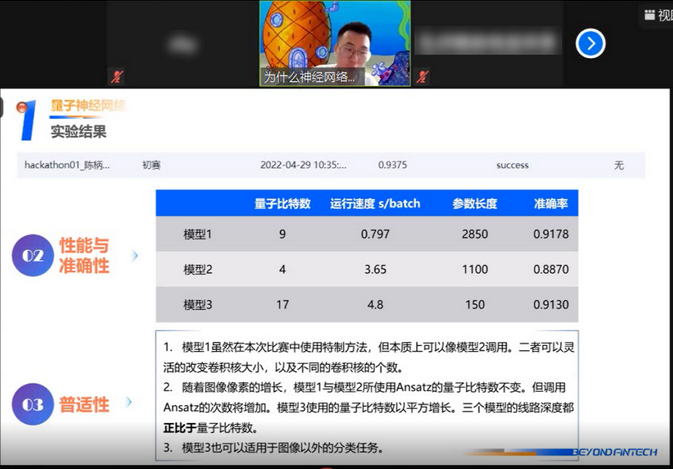Click the purple 02 circle badge
Image resolution: width=673 pixels, height=469 pixels.
click(32, 255)
